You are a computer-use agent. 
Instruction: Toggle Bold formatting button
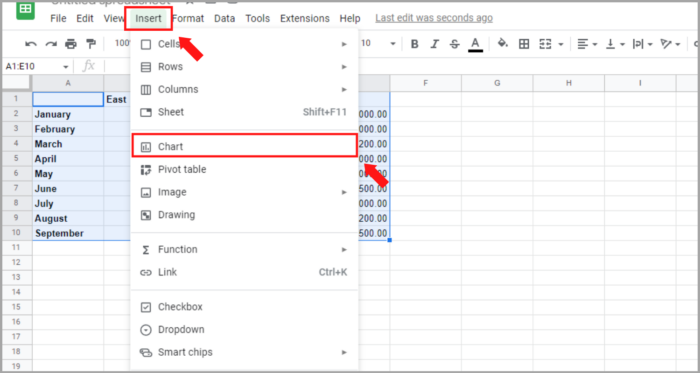point(415,44)
